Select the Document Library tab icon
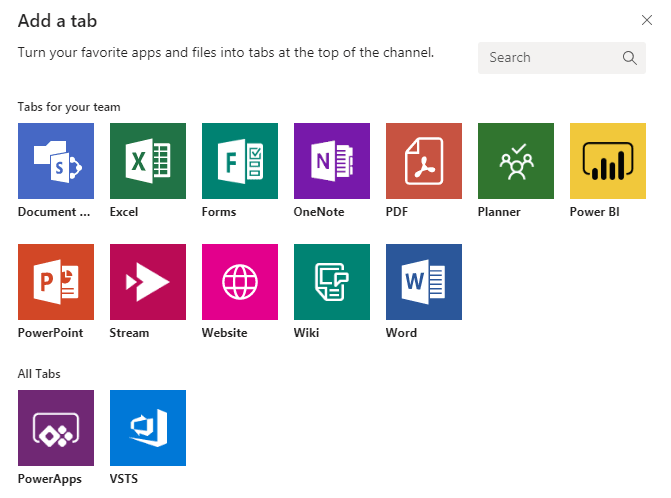671x498 pixels. (56, 161)
